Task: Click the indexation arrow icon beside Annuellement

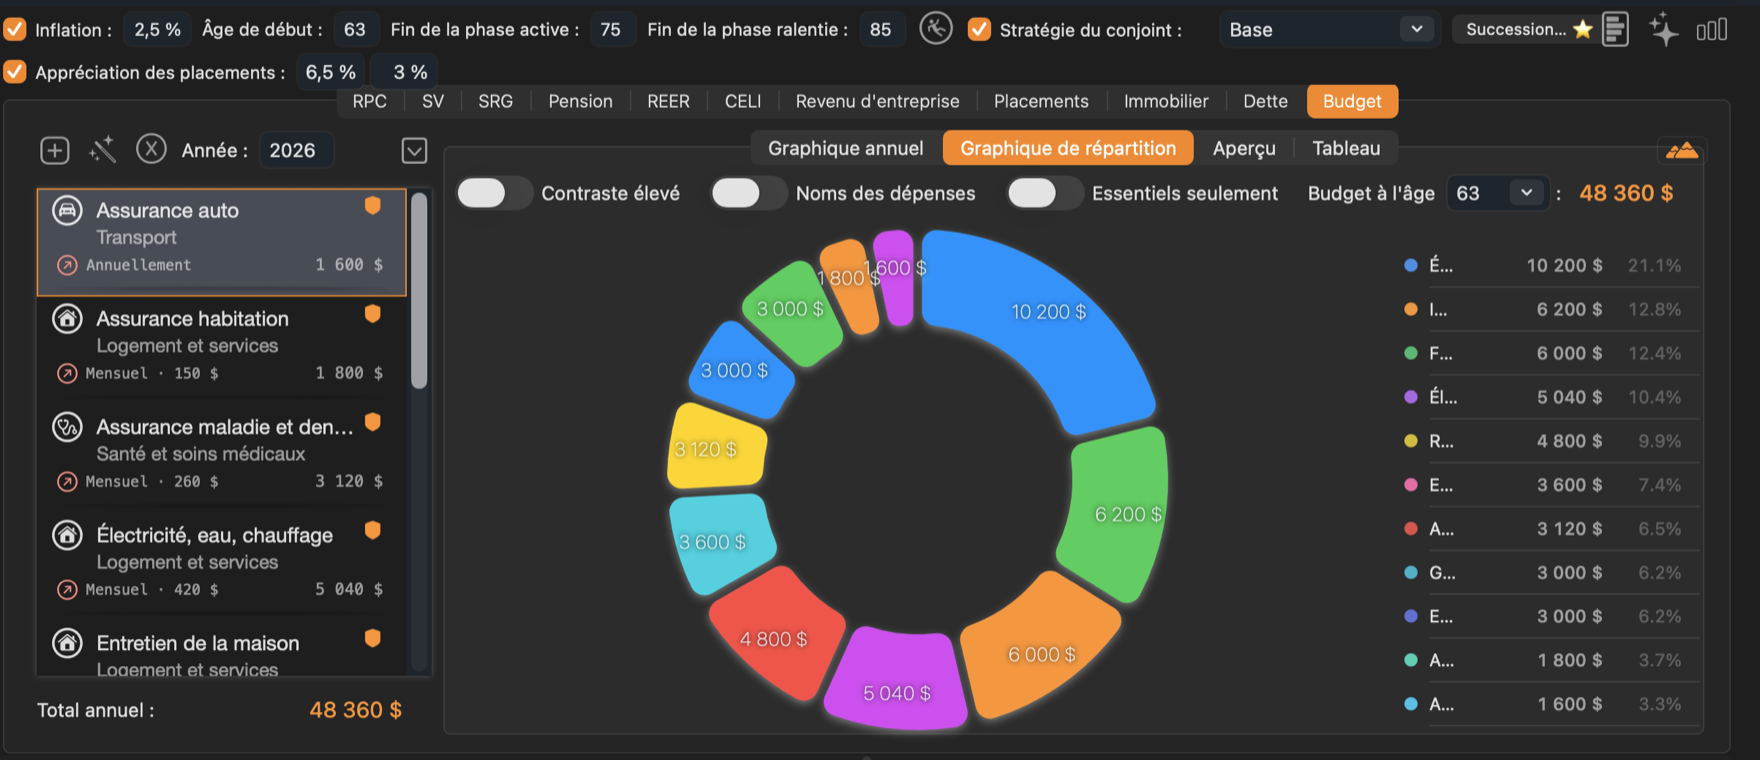Action: point(67,265)
